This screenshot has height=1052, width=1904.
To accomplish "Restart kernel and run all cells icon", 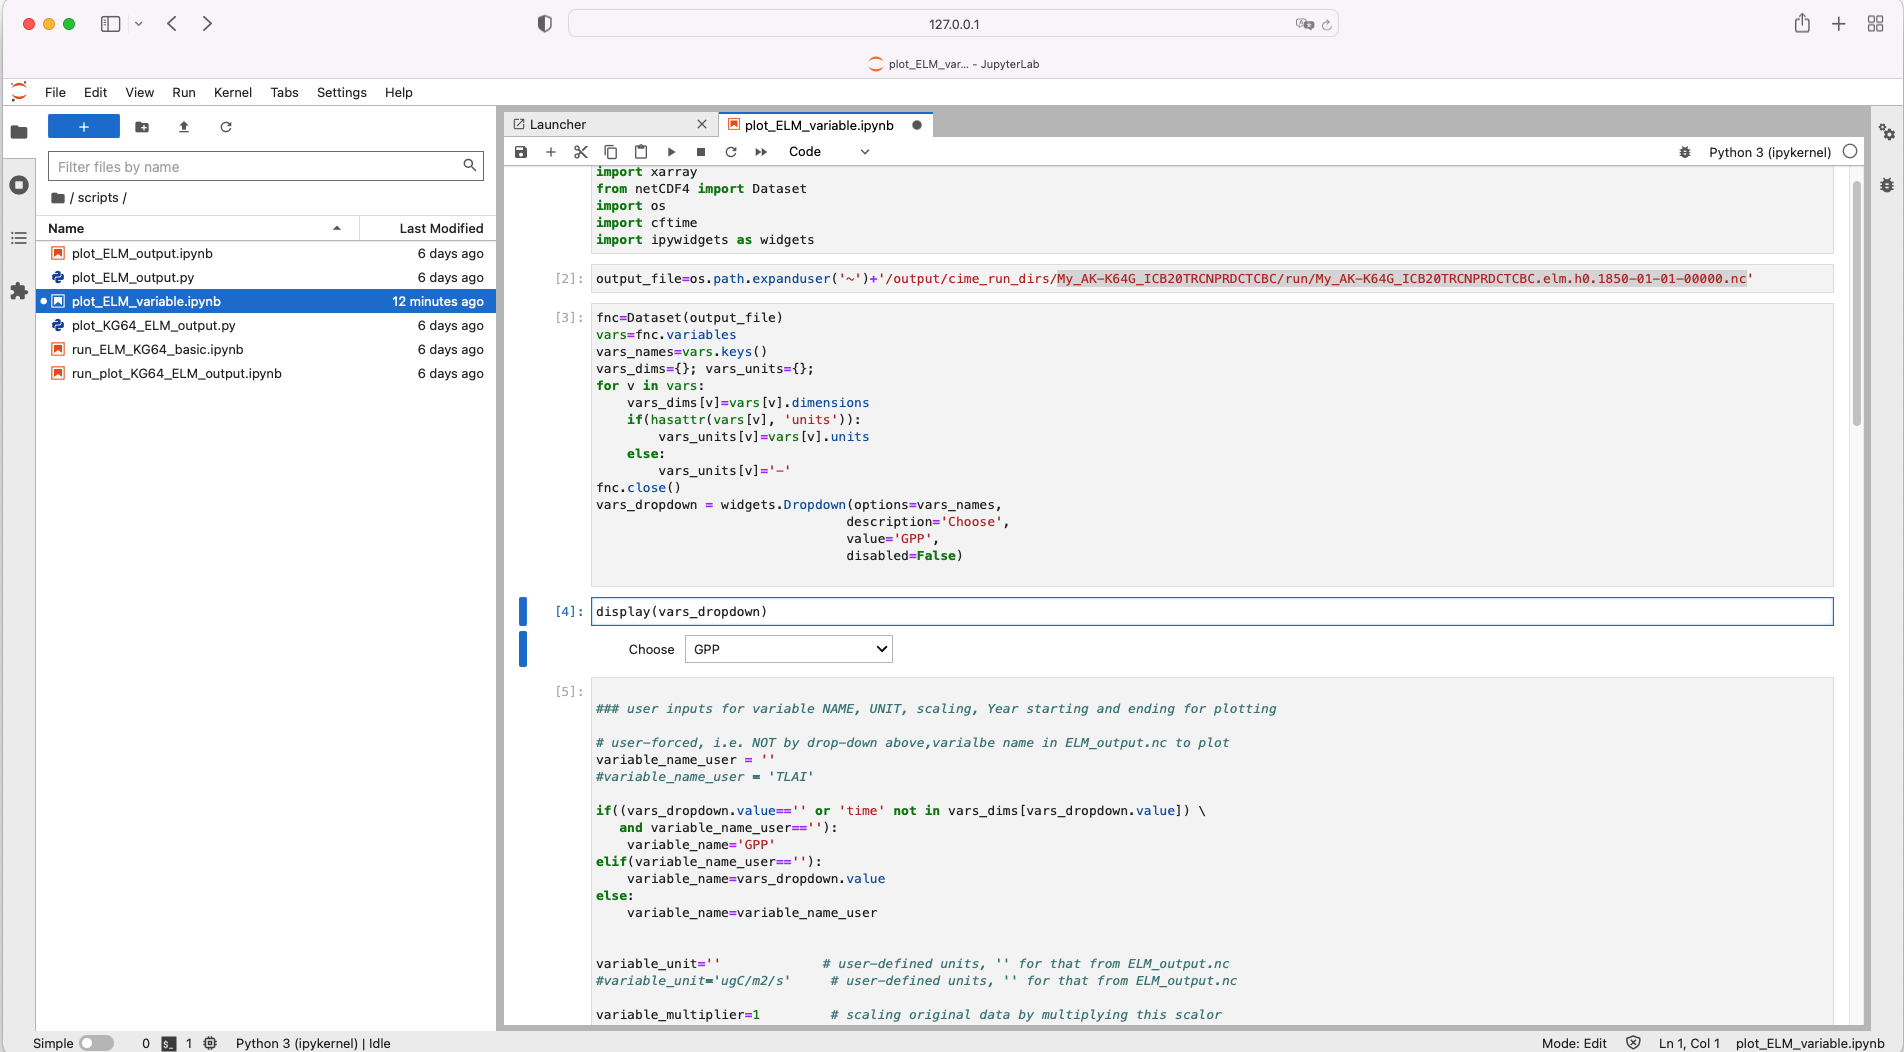I will (x=761, y=152).
